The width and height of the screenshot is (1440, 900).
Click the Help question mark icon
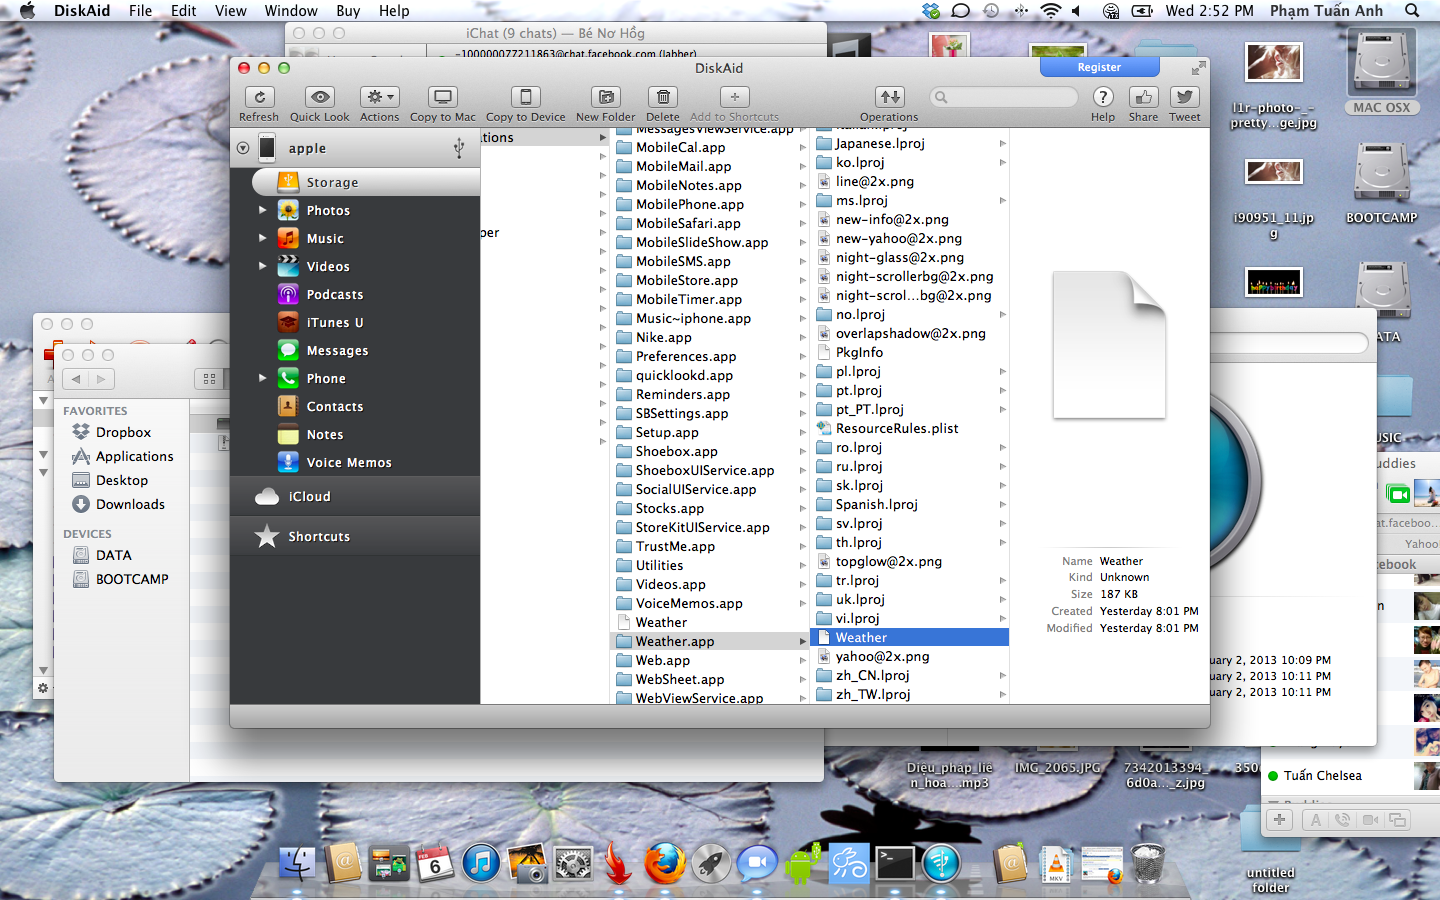pyautogui.click(x=1103, y=97)
